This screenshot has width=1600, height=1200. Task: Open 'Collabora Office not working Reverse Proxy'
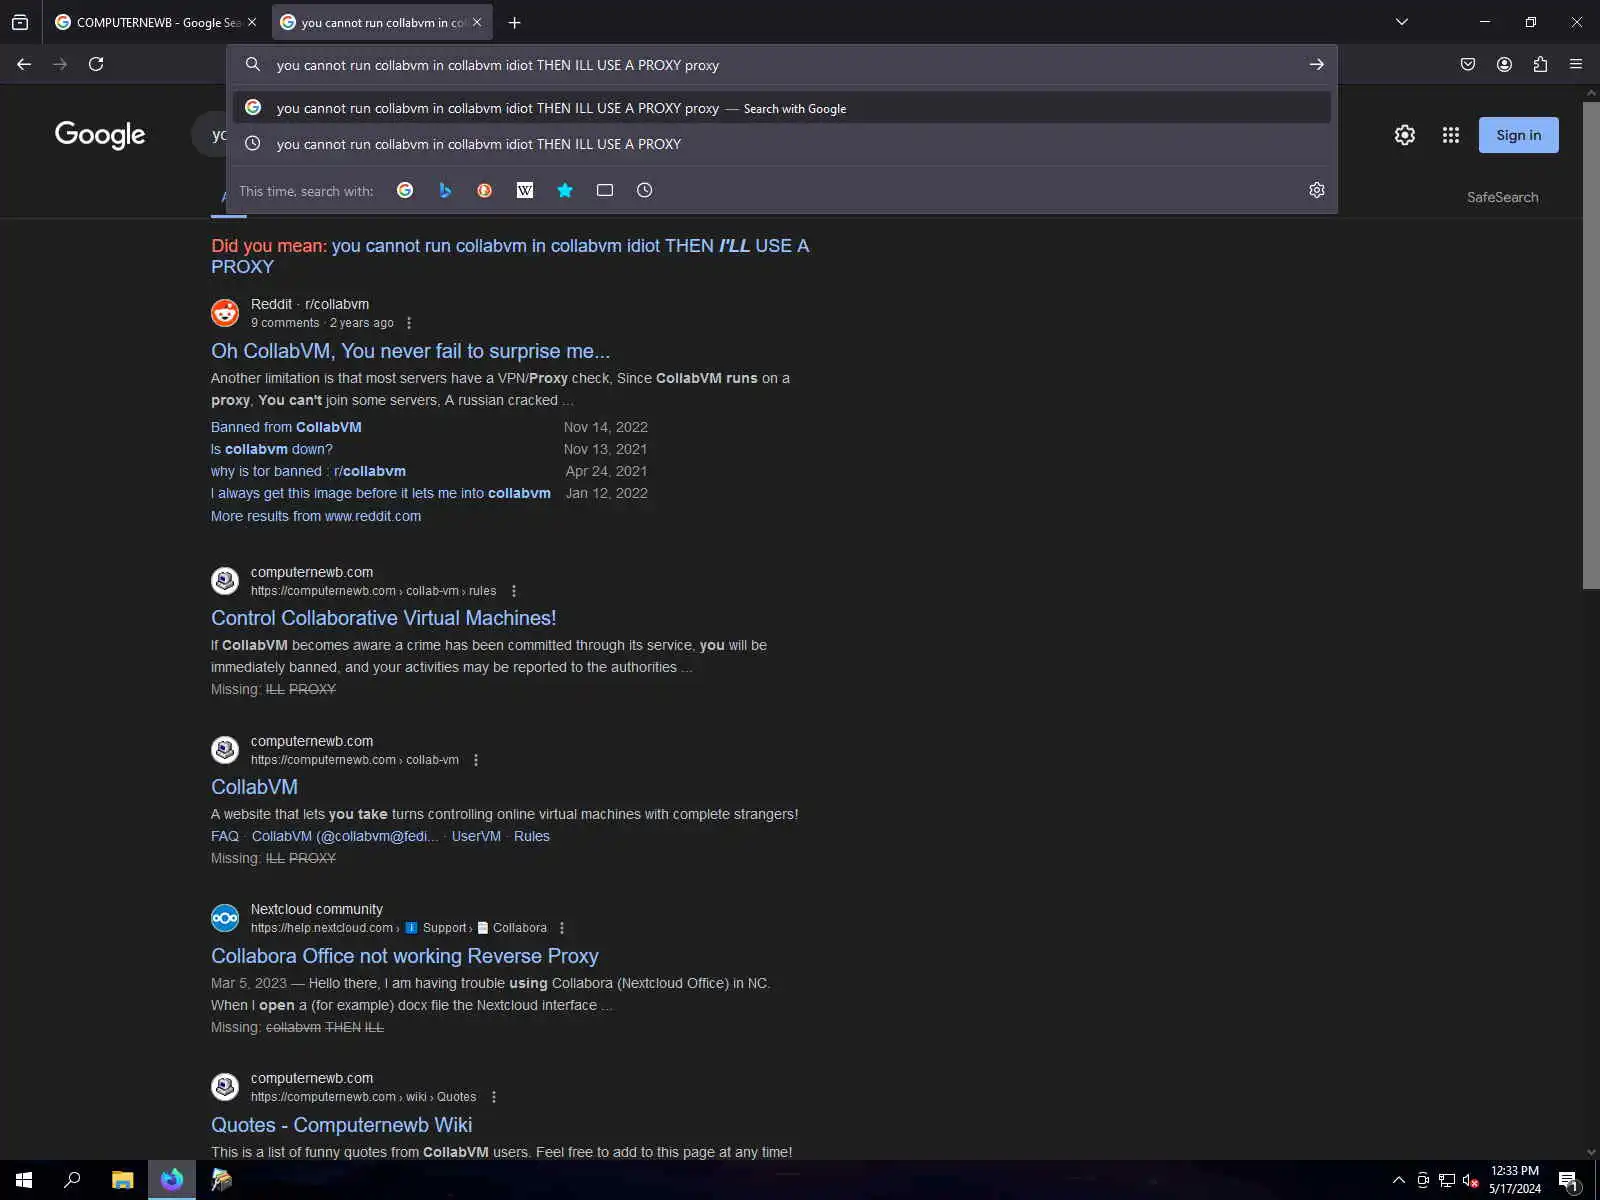[405, 956]
